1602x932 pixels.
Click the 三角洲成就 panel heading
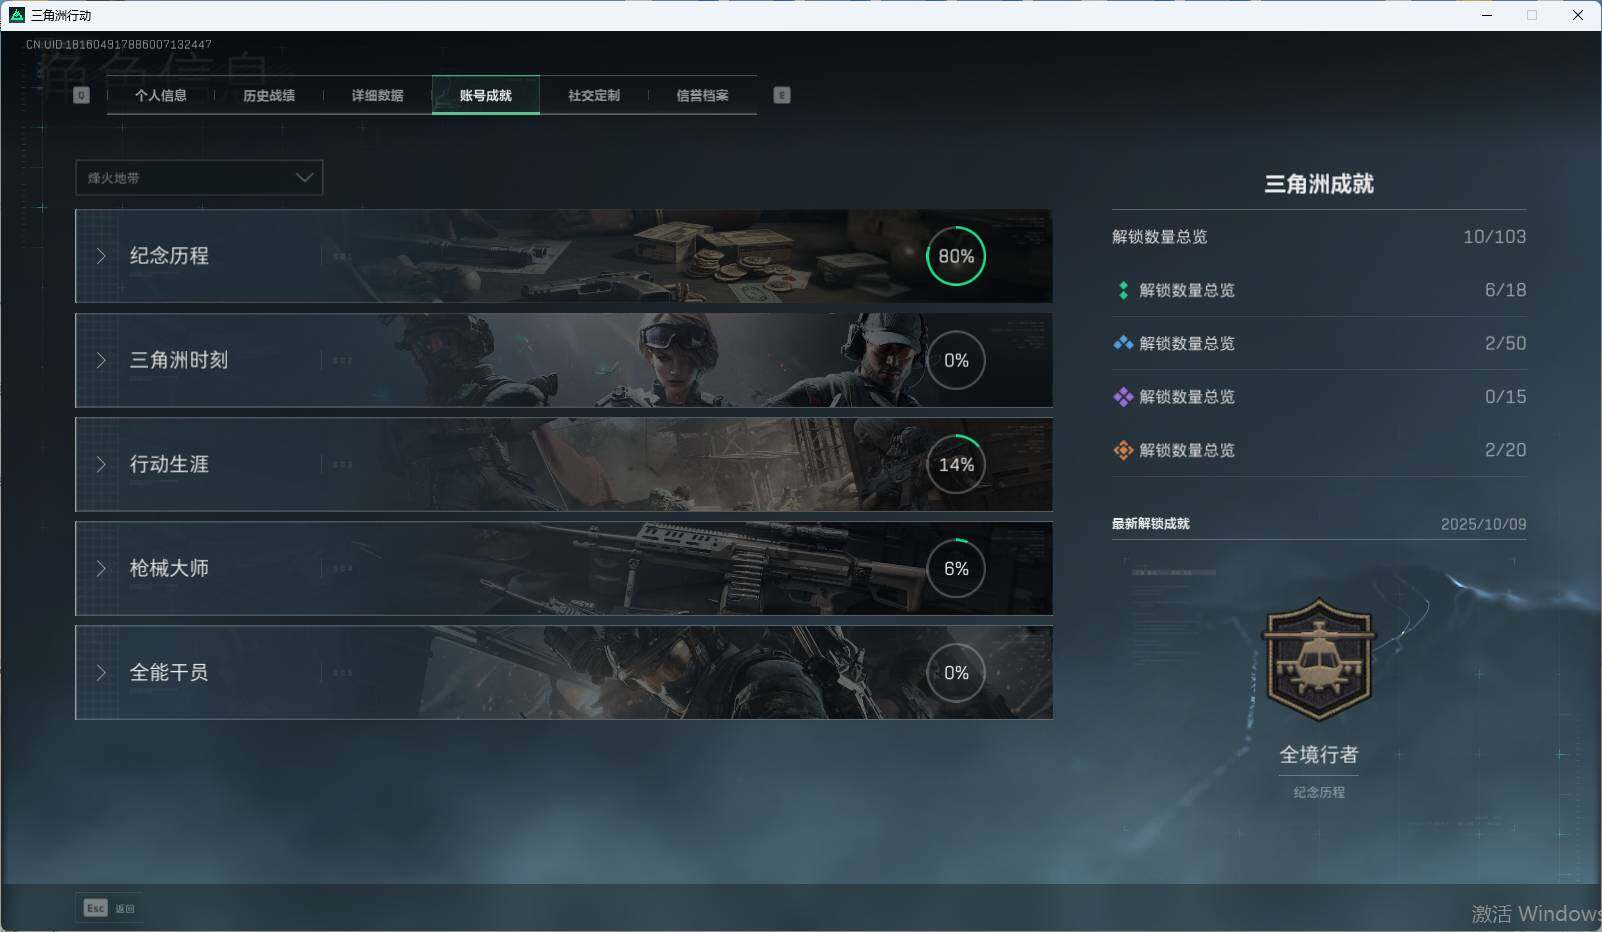coord(1319,184)
